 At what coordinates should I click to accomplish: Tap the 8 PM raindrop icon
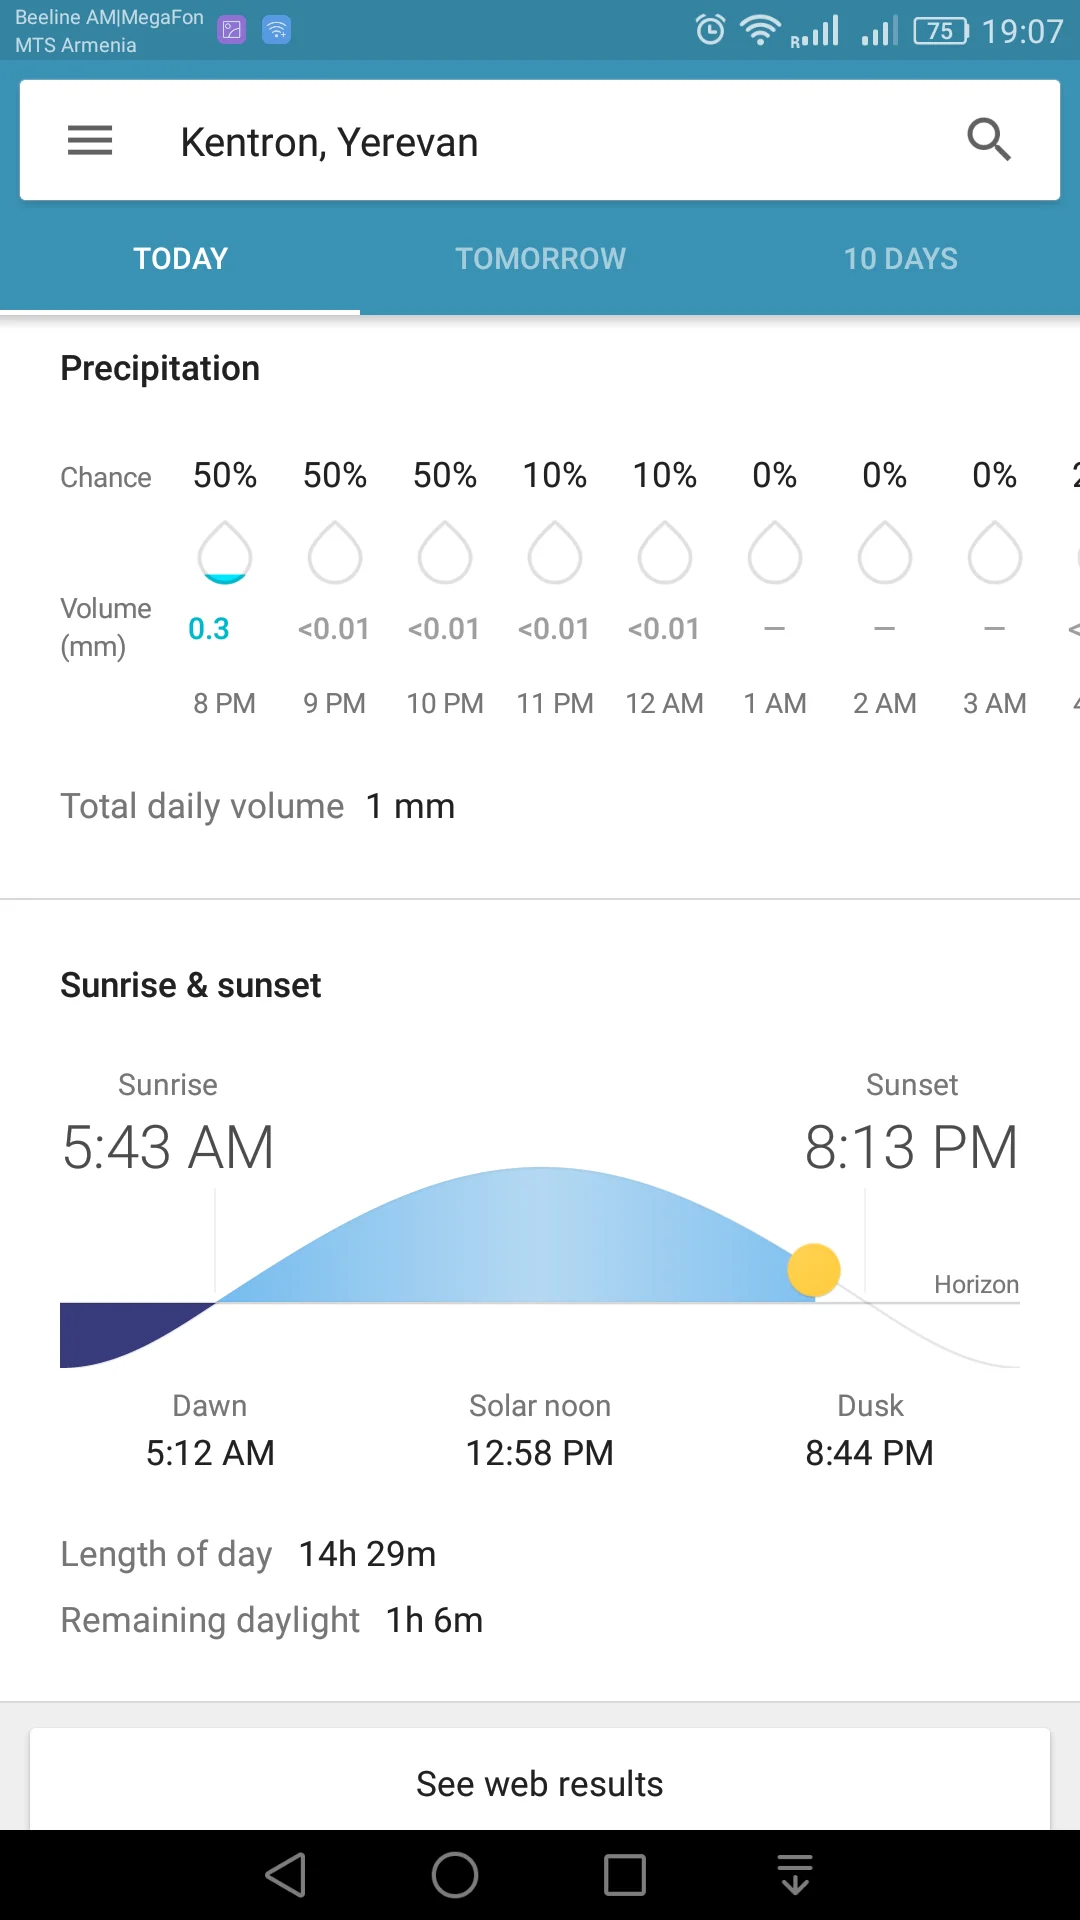tap(225, 553)
